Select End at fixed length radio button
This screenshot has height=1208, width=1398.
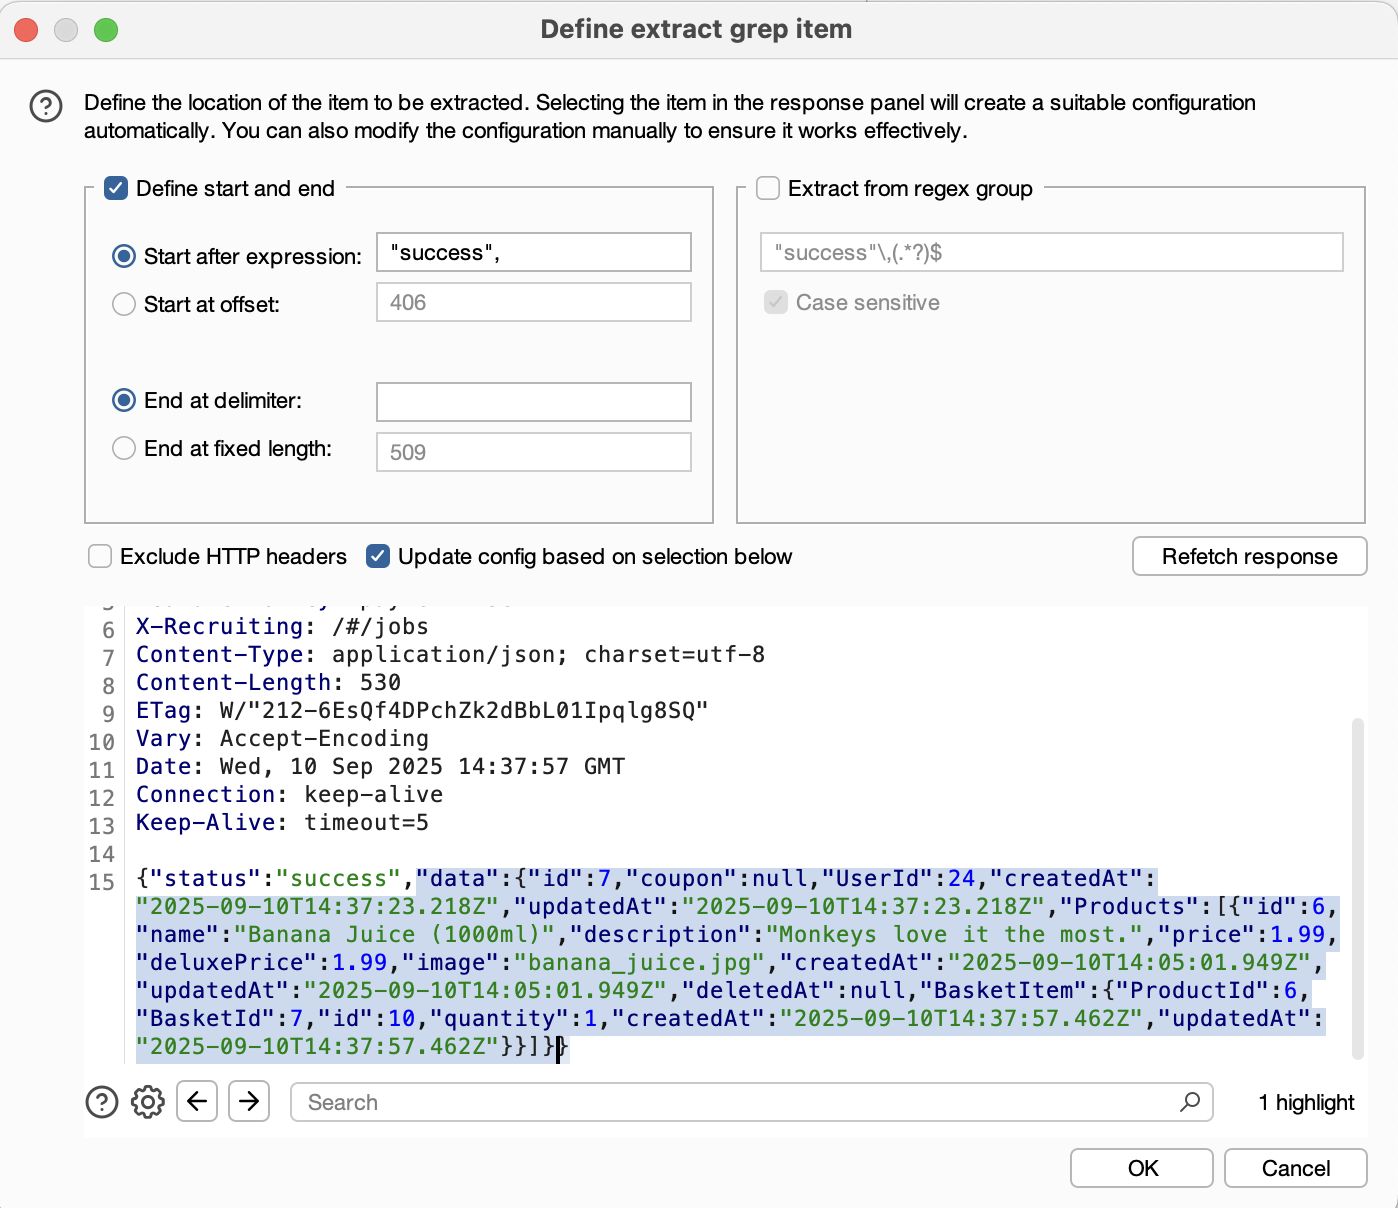point(124,448)
